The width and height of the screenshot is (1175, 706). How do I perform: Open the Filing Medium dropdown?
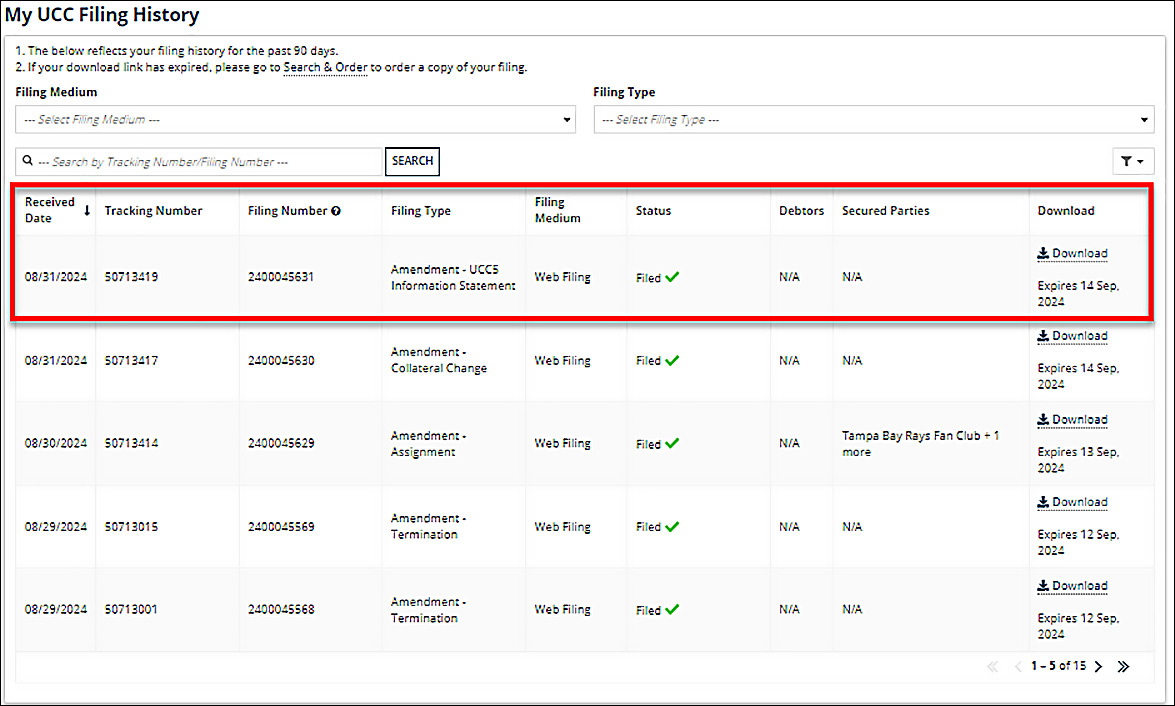pos(295,120)
